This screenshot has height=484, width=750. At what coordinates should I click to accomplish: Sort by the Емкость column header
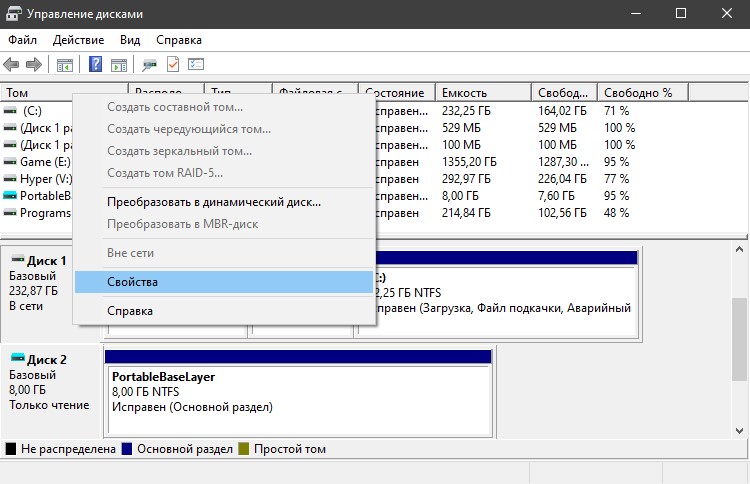(x=484, y=93)
